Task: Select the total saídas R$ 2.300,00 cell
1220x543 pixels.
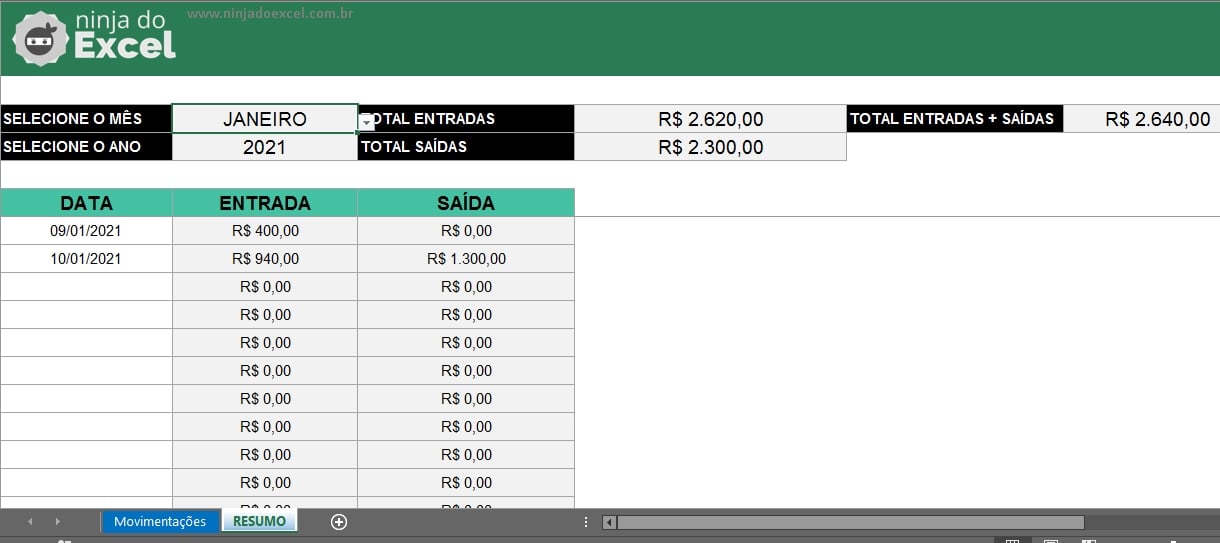Action: (x=710, y=147)
